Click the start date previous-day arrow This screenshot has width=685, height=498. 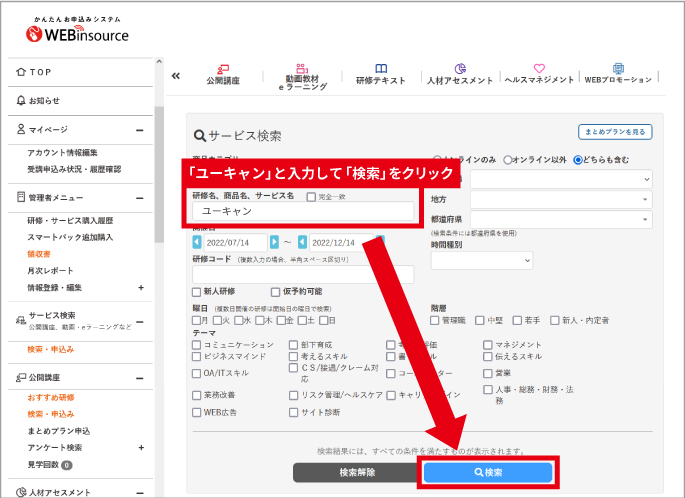click(x=197, y=242)
